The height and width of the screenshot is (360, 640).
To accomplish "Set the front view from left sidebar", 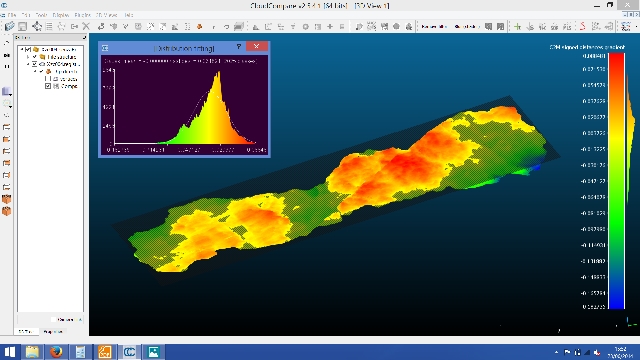I will pos(7,139).
